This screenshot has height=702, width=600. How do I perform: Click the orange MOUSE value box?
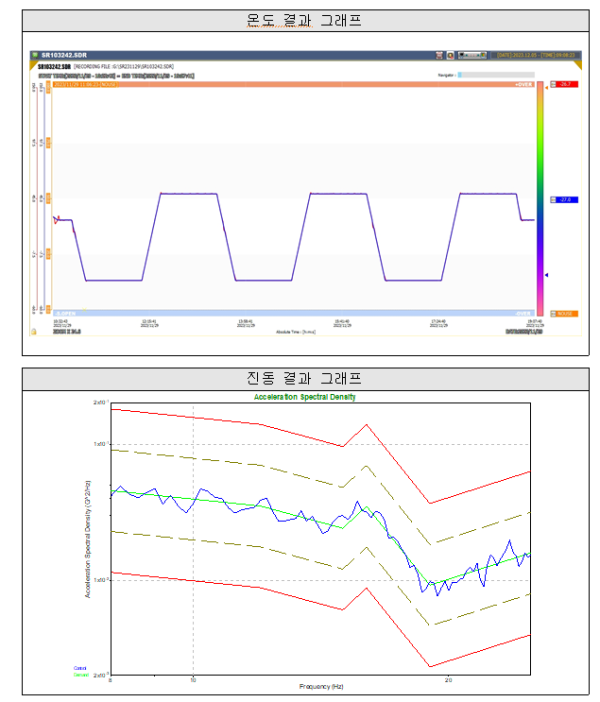click(x=567, y=313)
